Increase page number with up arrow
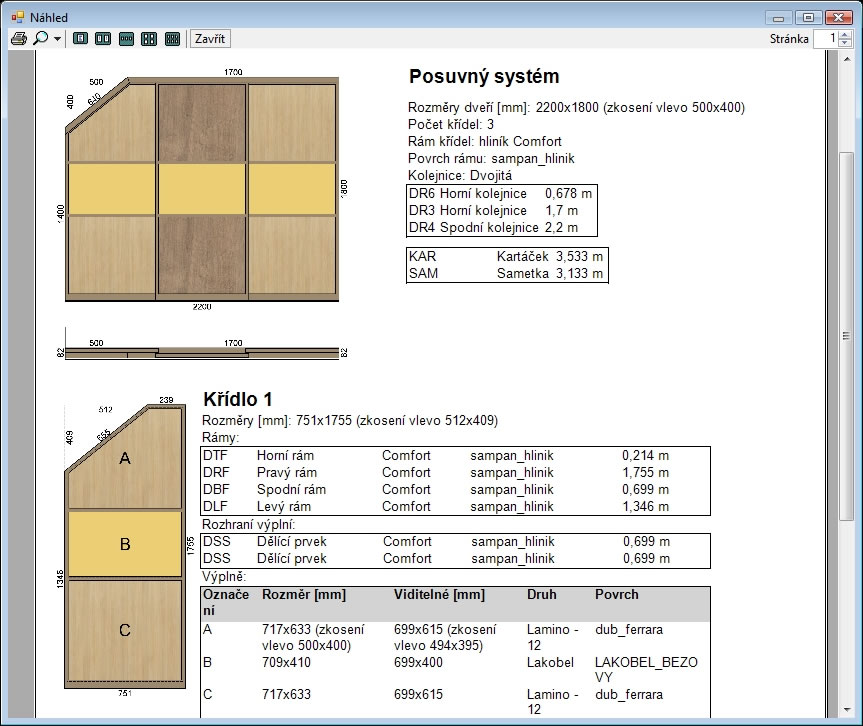Image resolution: width=863 pixels, height=726 pixels. click(847, 34)
